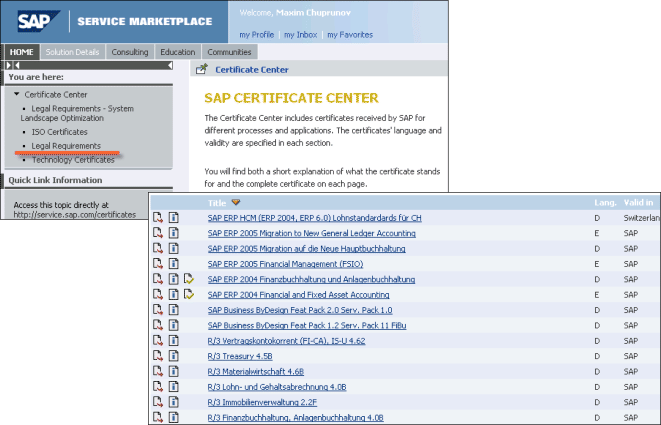Open the Communities tab
Viewport: 661px width, 425px height.
pos(229,52)
